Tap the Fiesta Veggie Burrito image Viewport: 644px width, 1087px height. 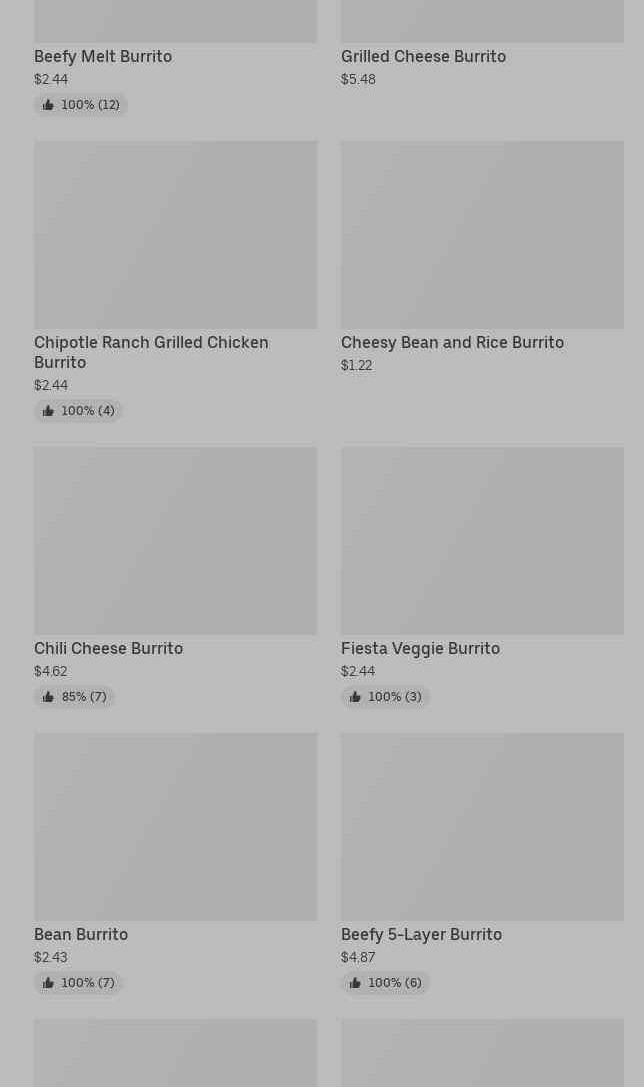pyautogui.click(x=482, y=540)
